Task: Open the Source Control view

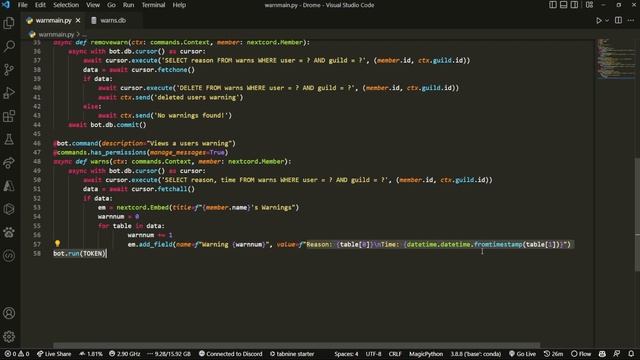Action: click(x=9, y=69)
